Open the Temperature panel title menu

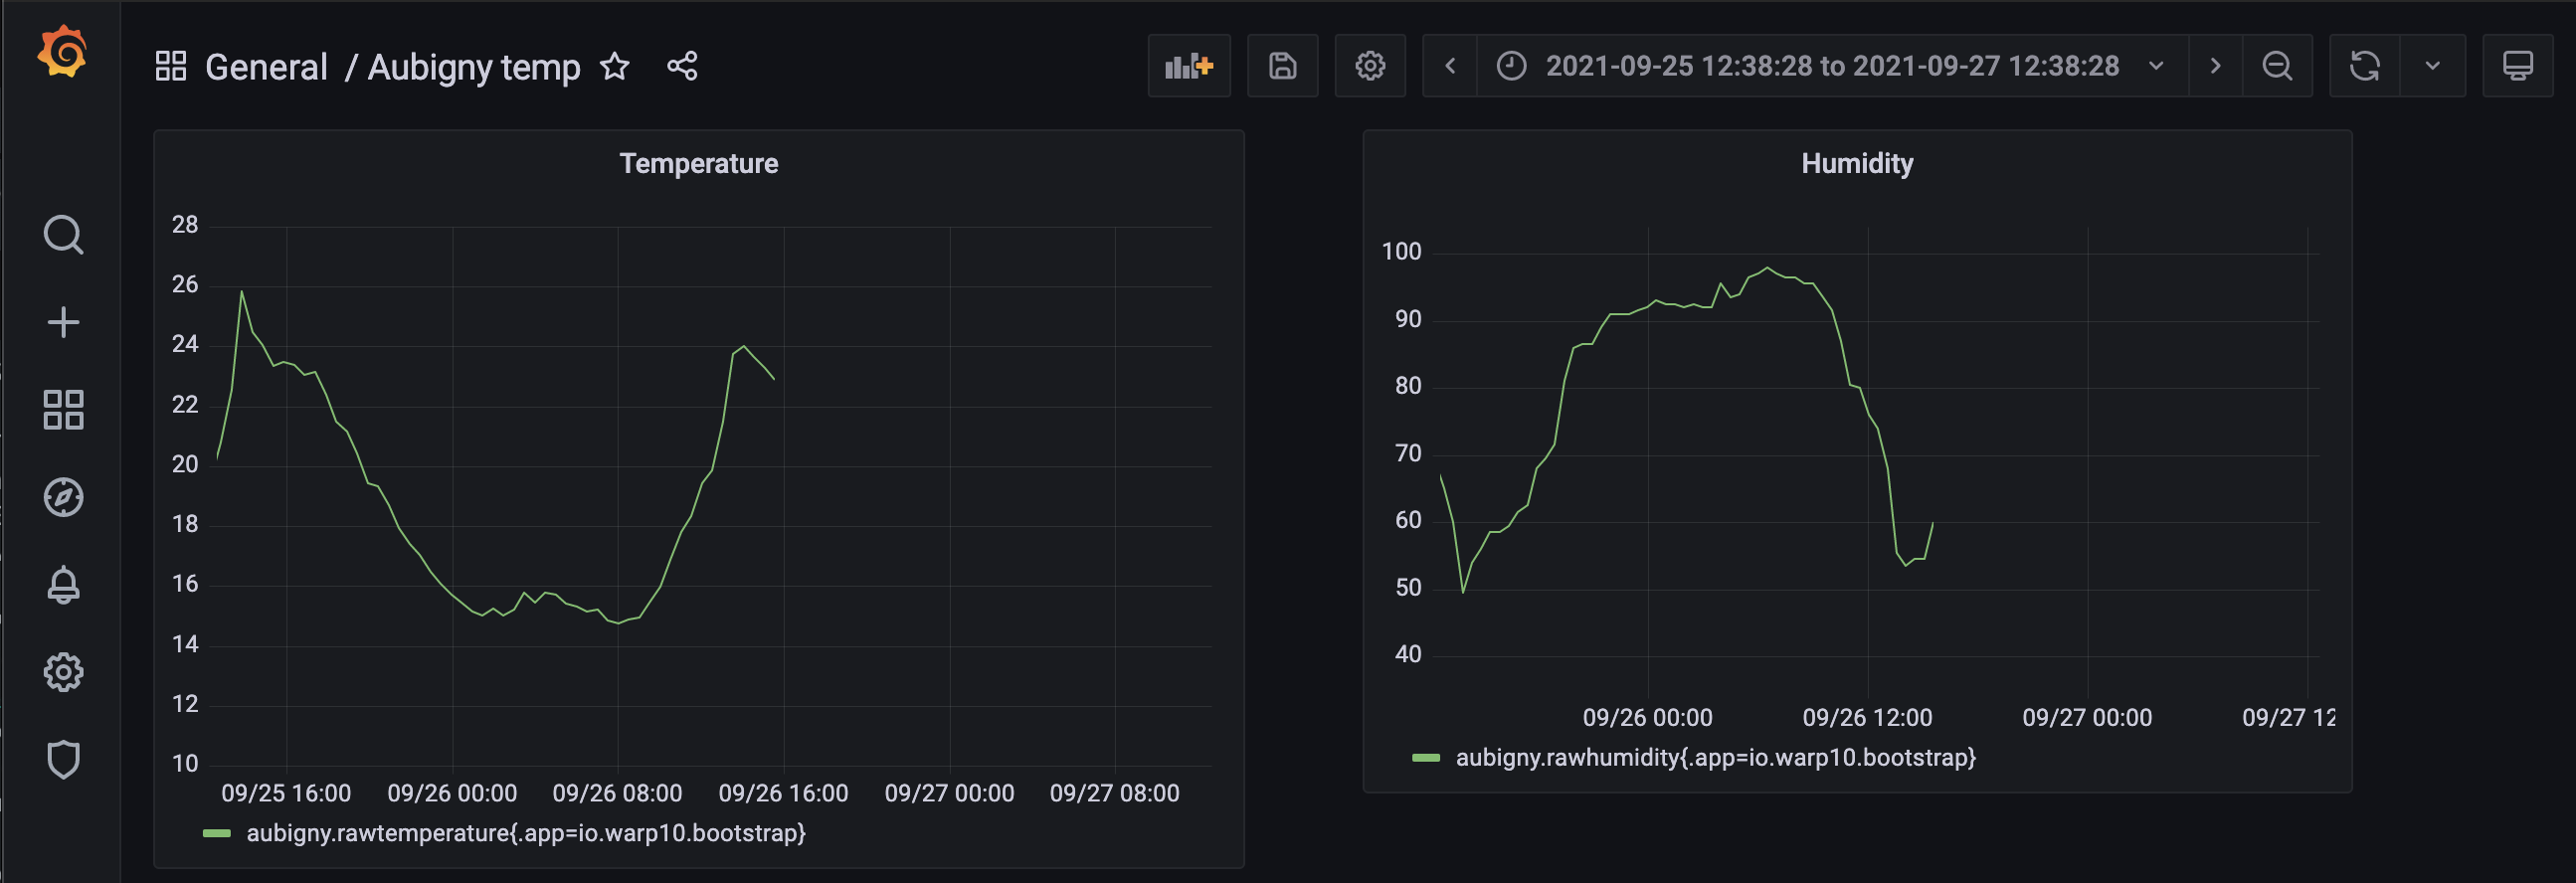[x=698, y=163]
